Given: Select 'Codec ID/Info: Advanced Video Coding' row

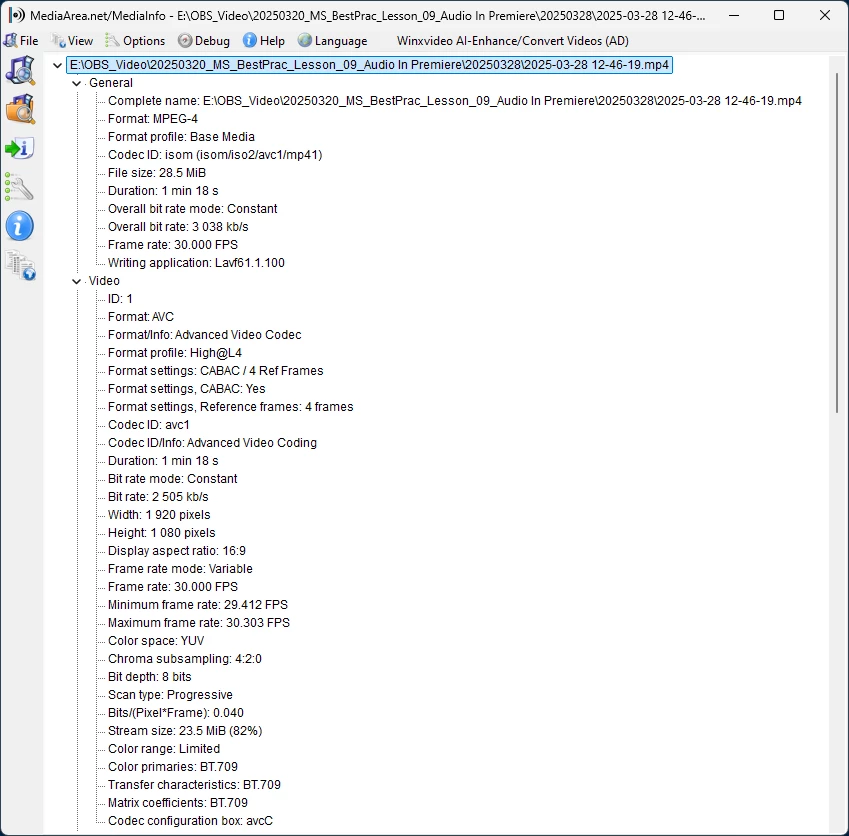Looking at the screenshot, I should coord(212,443).
